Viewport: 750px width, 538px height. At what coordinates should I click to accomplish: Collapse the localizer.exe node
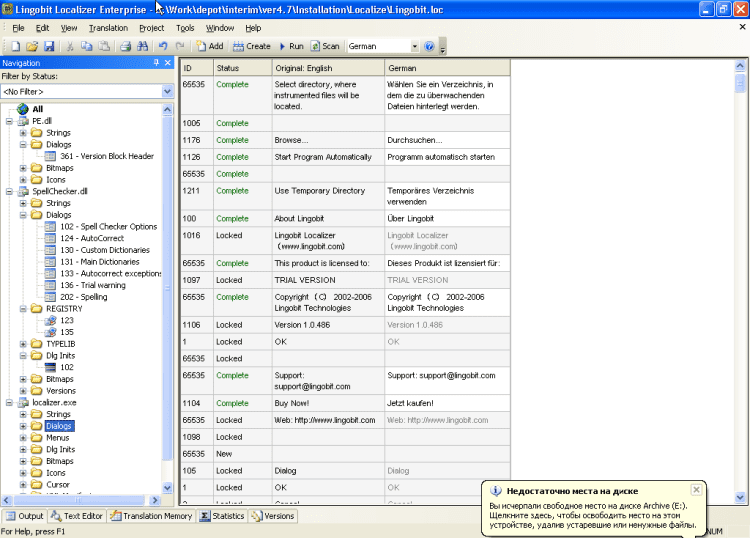point(9,403)
